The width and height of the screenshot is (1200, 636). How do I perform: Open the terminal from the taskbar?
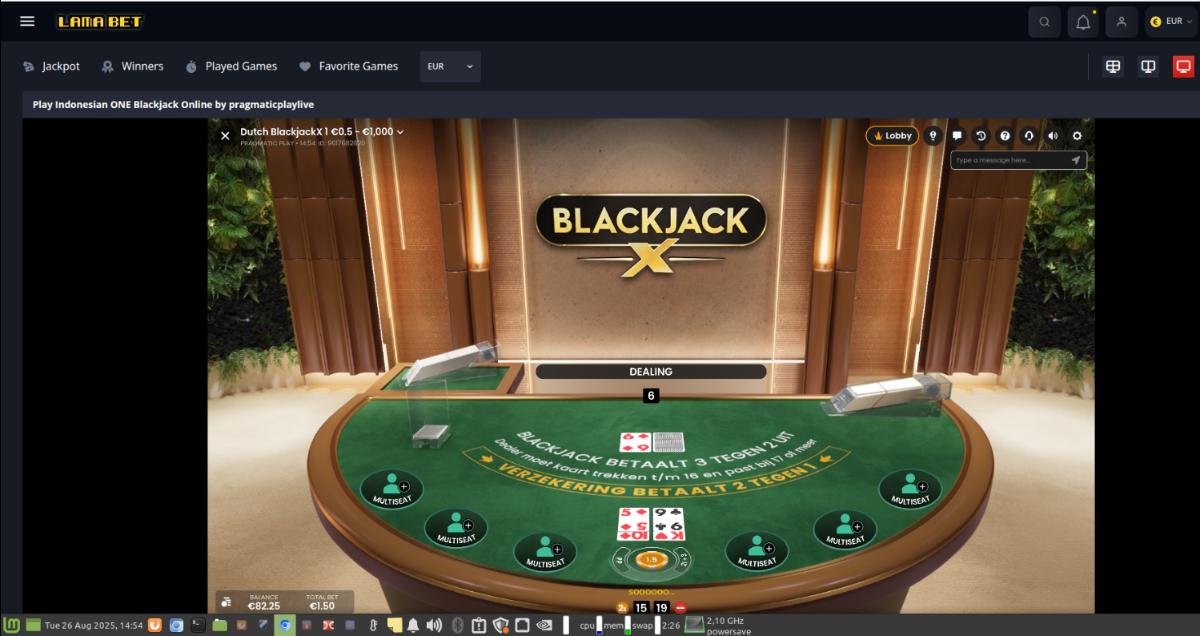[198, 625]
